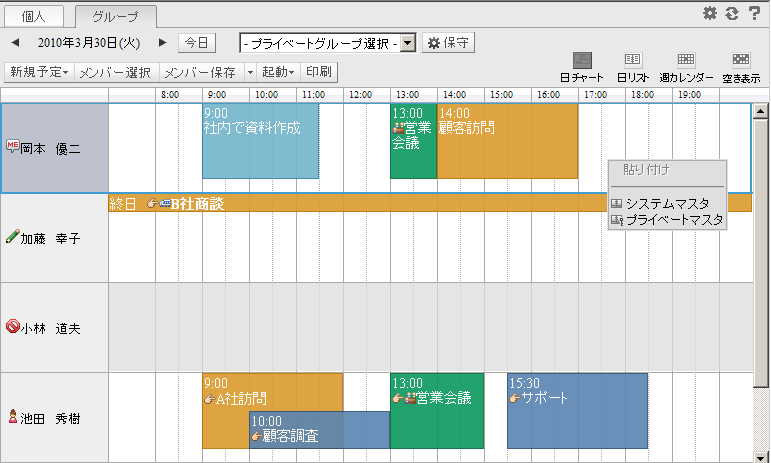Switch to the 個人 tab
This screenshot has height=463, width=771.
tap(34, 16)
